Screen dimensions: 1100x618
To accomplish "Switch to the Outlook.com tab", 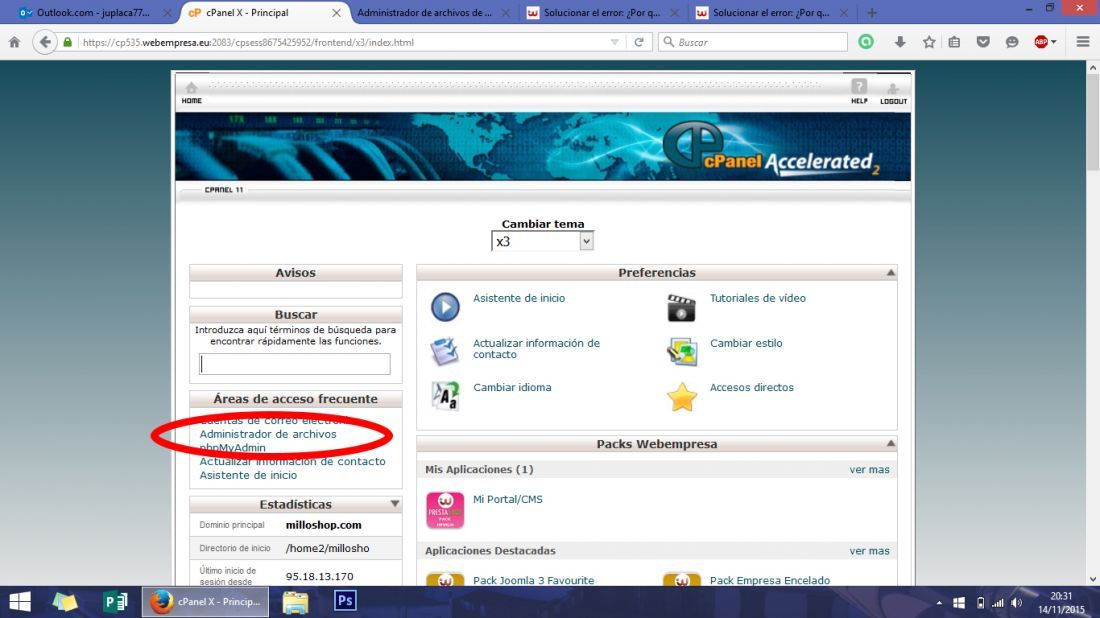I will point(93,13).
